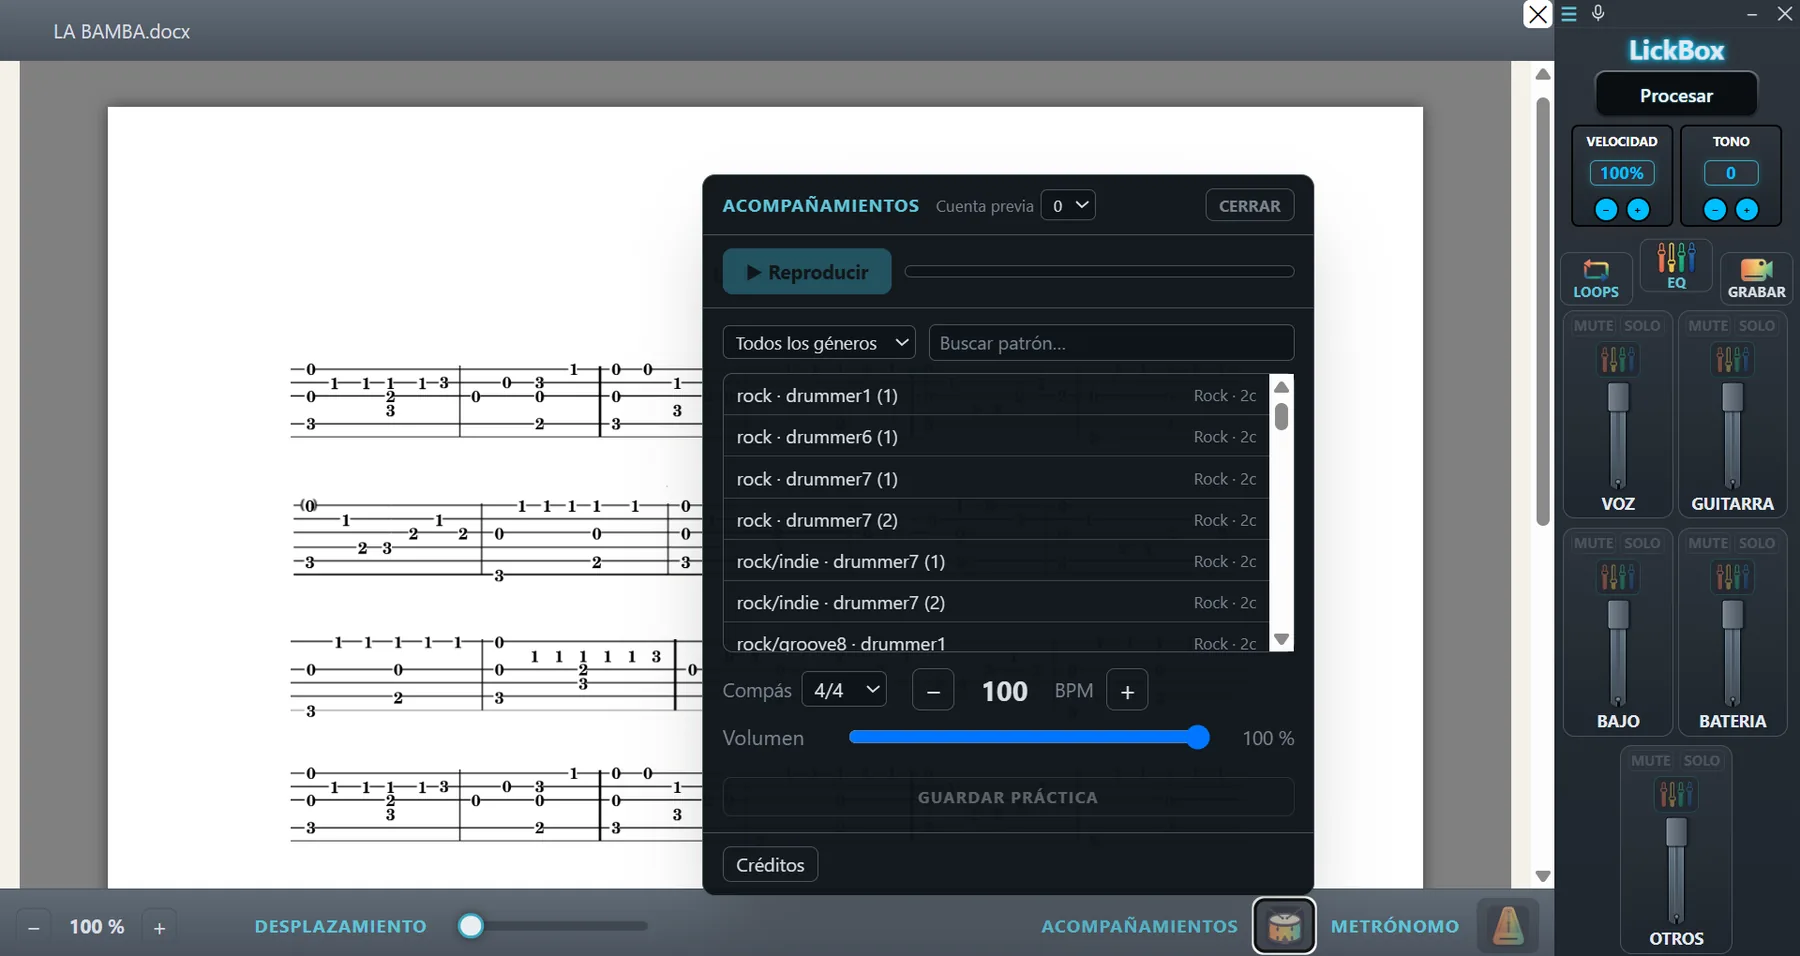
Task: Mute the BAJO channel
Action: tap(1593, 543)
